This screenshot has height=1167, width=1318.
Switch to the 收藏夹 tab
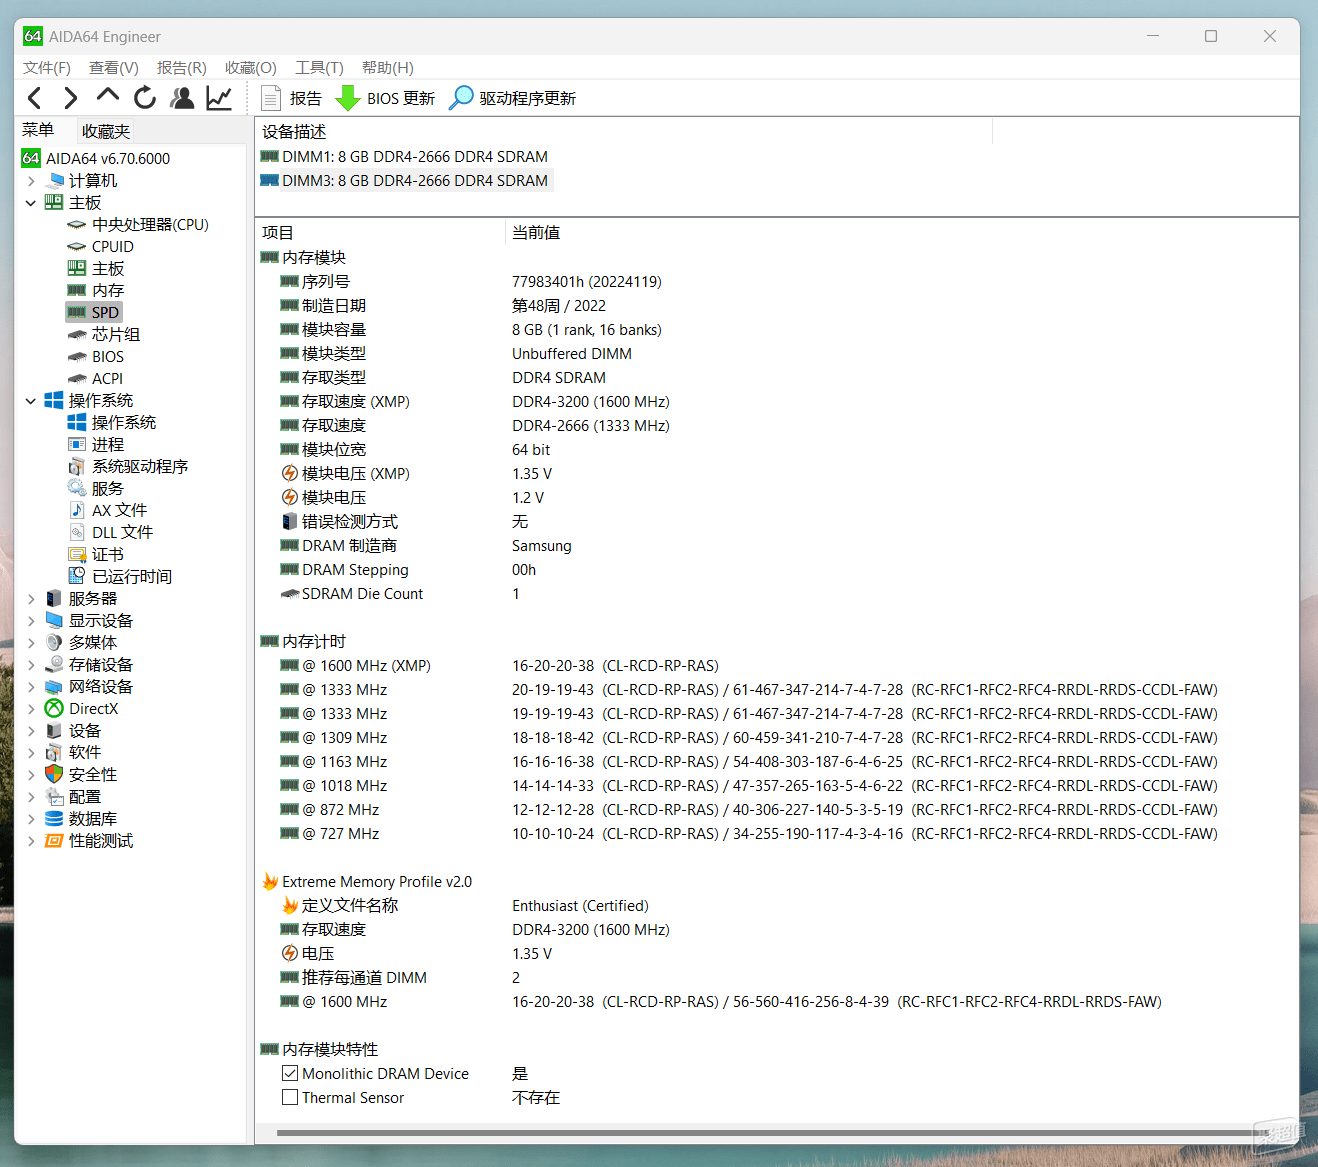pyautogui.click(x=106, y=131)
